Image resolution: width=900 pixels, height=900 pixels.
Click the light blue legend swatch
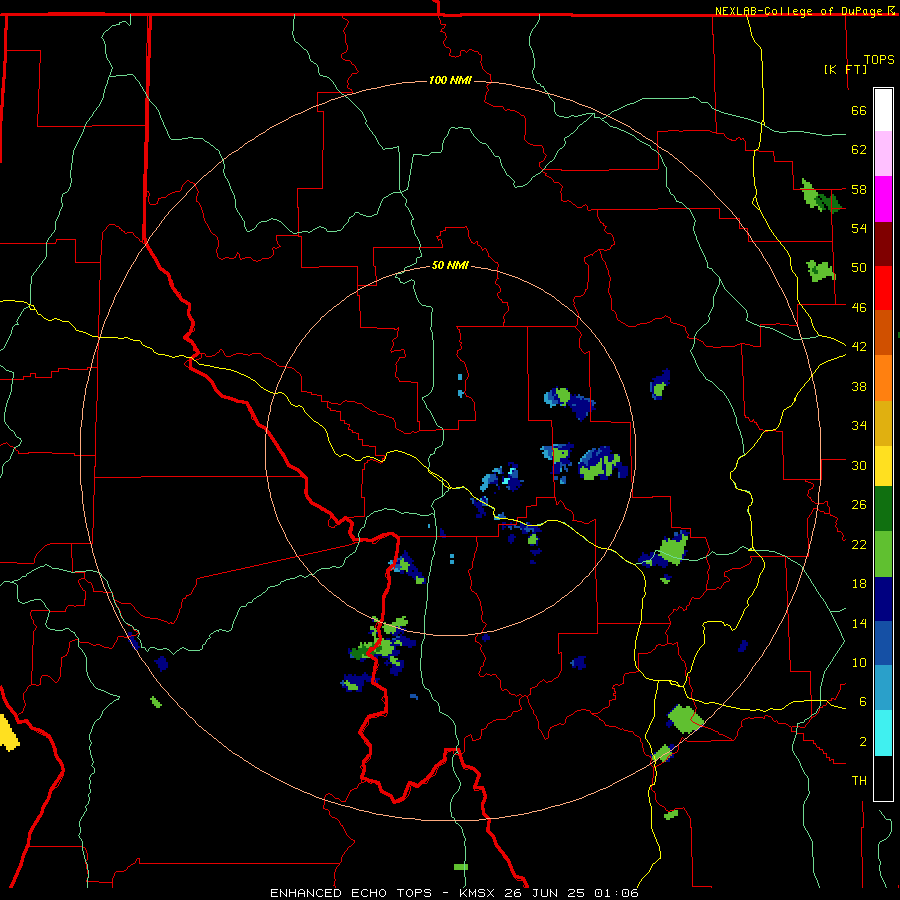pyautogui.click(x=883, y=688)
